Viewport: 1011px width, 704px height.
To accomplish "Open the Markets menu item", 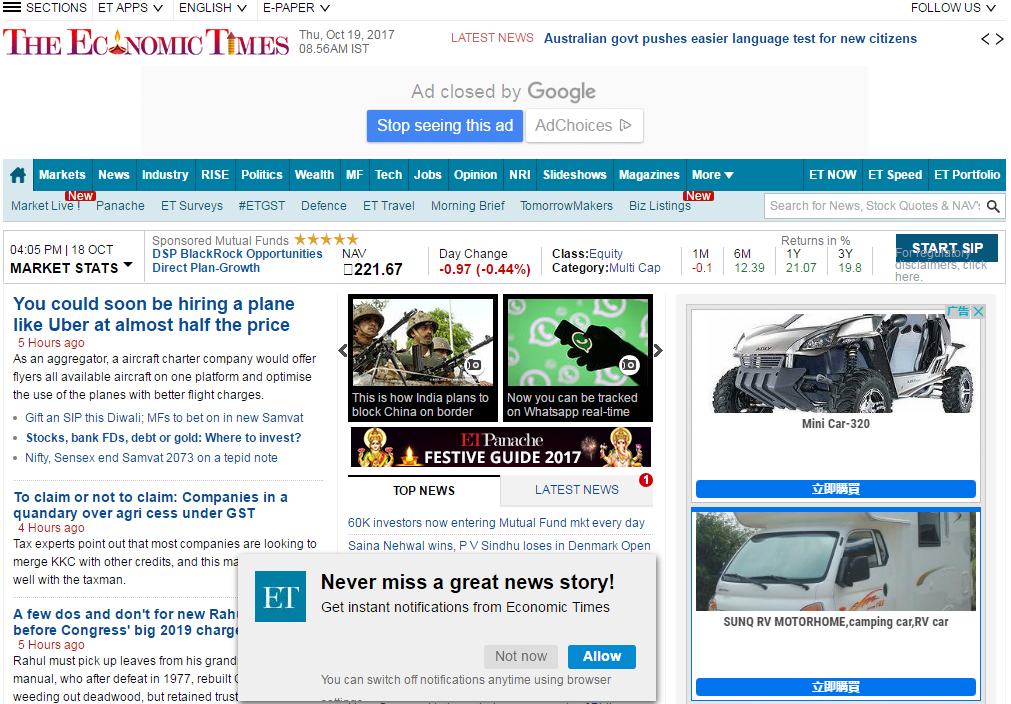I will coord(62,175).
